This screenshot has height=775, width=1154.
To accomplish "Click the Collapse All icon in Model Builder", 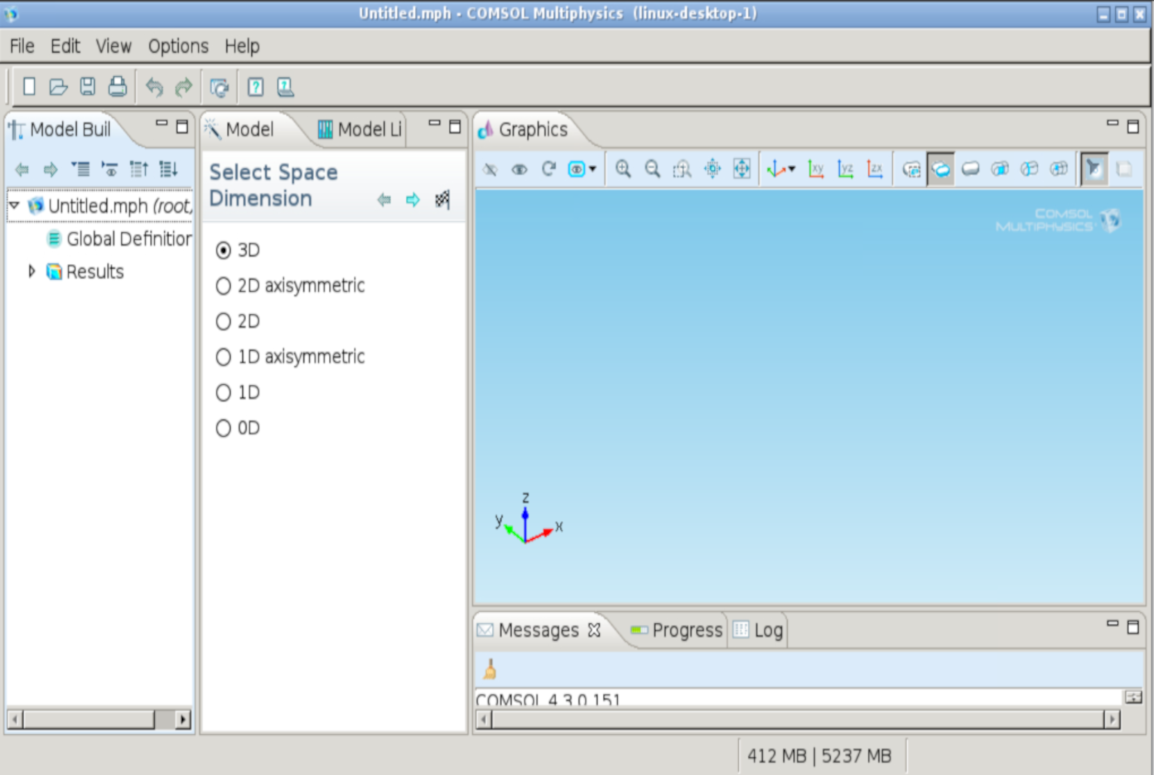I will pos(80,169).
